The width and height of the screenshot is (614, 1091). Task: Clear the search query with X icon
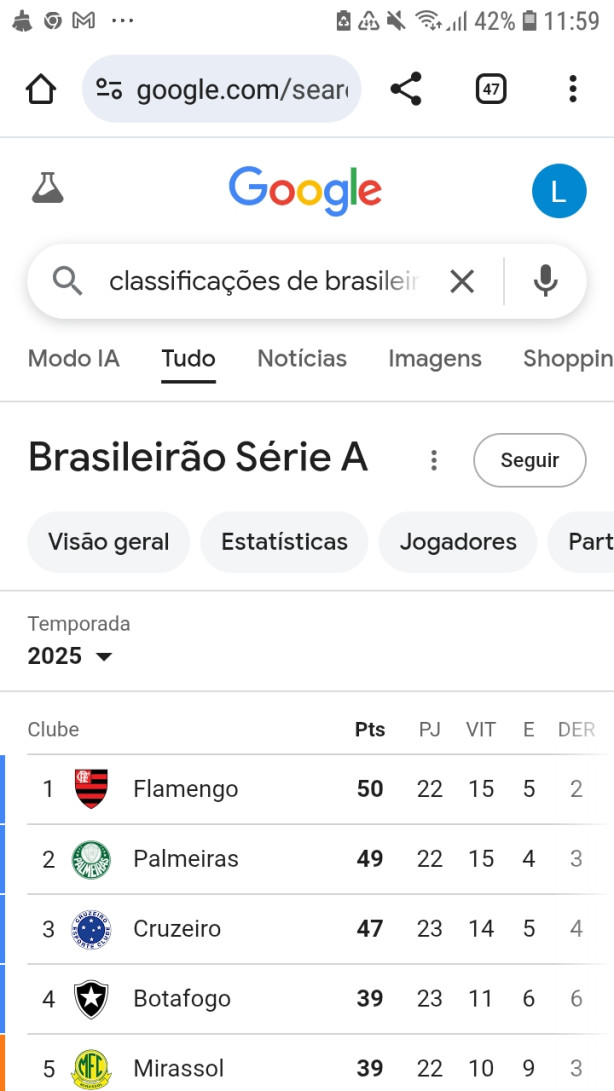pos(462,282)
